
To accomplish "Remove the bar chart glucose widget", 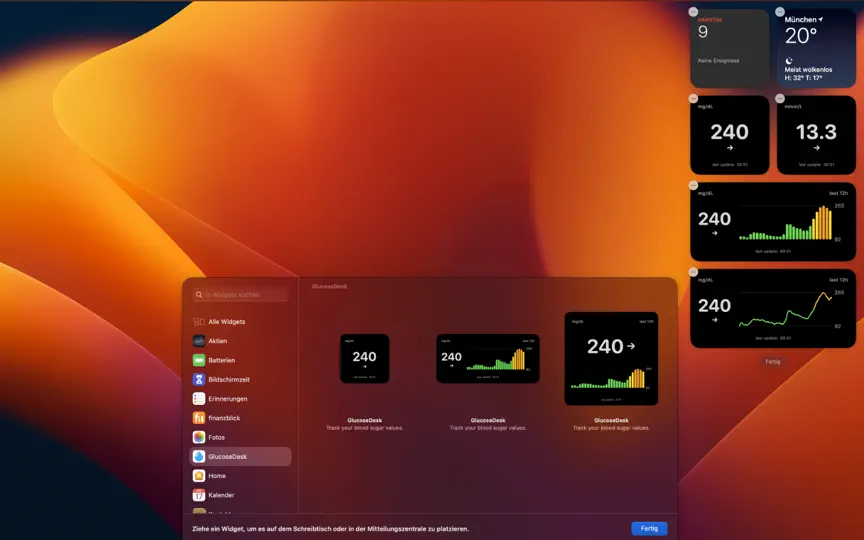I will [x=693, y=185].
